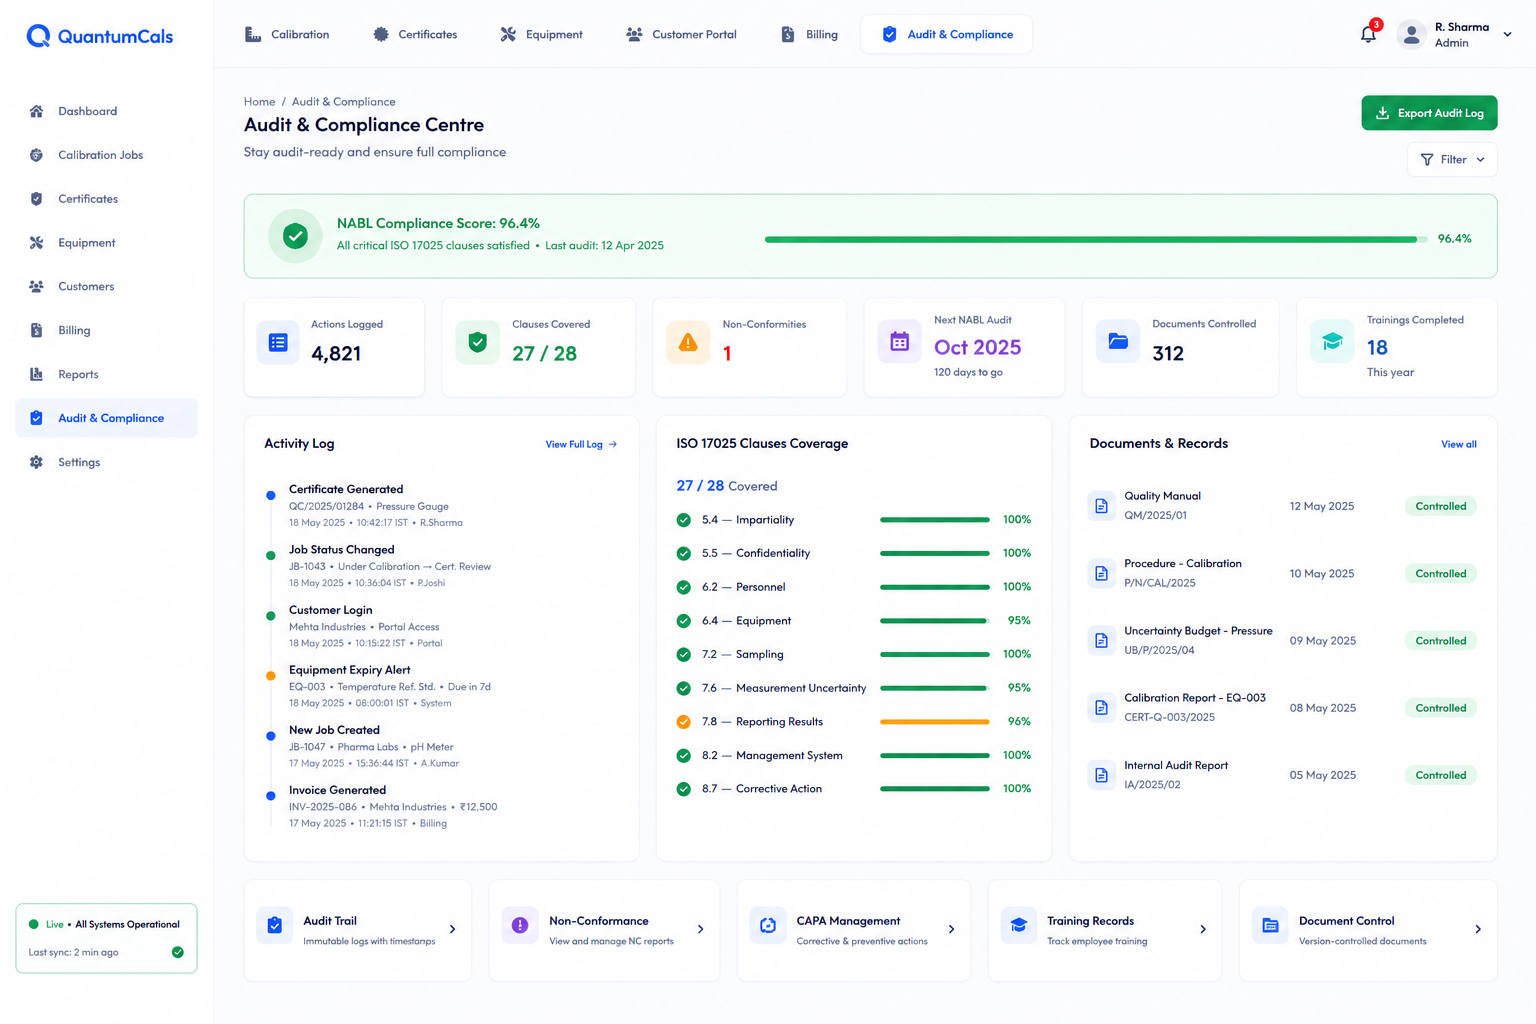Open notifications bell icon

[x=1368, y=34]
